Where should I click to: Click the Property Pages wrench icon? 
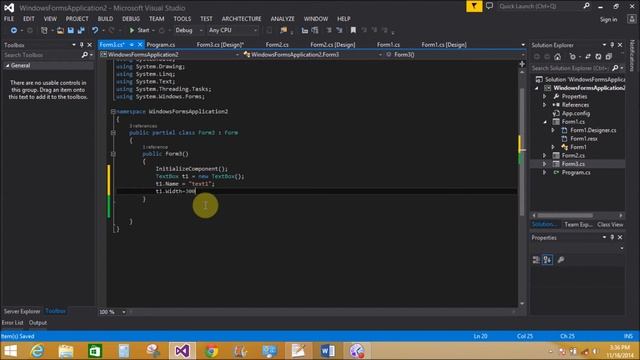[561, 260]
